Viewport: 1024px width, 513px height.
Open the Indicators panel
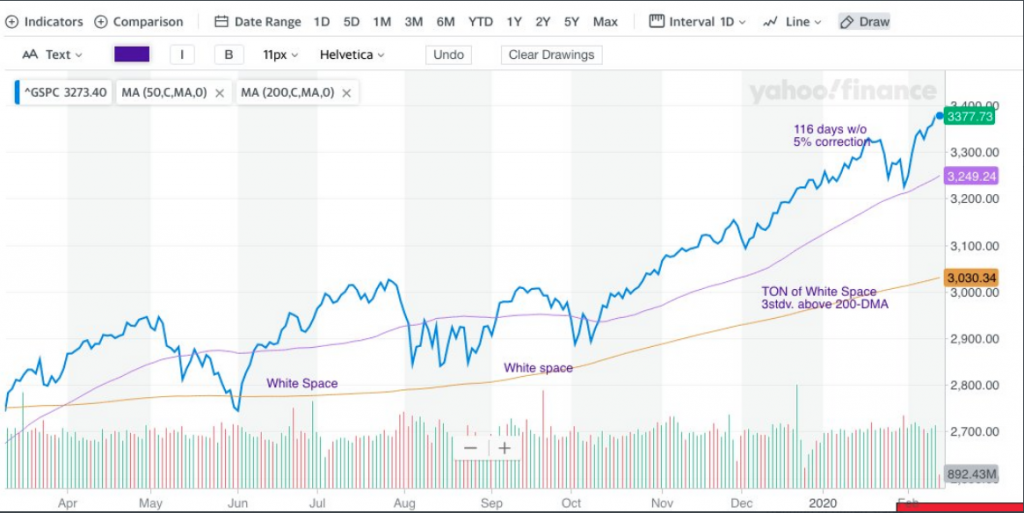tap(46, 21)
